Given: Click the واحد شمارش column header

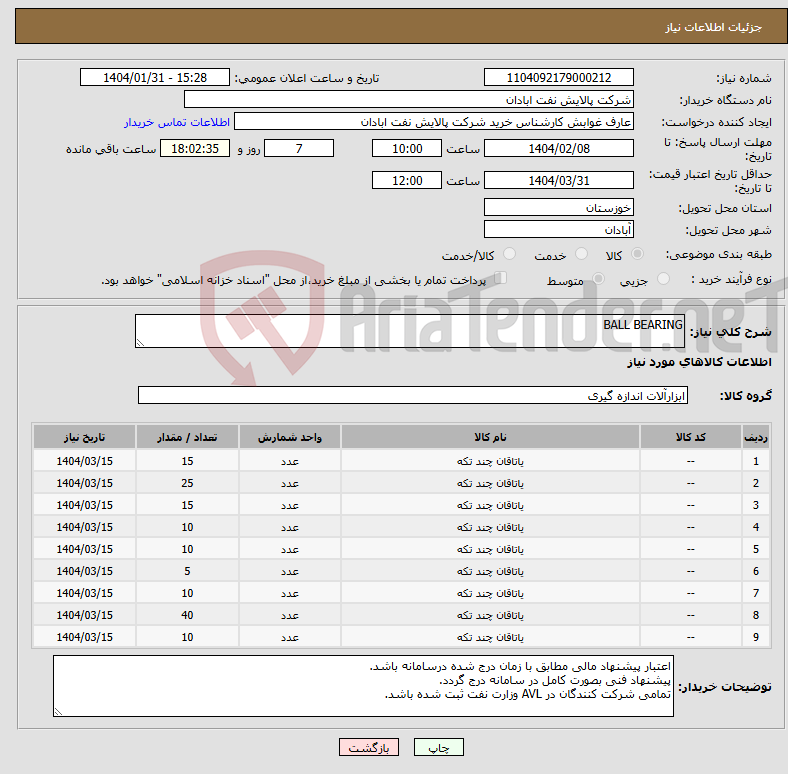Looking at the screenshot, I should point(290,437).
